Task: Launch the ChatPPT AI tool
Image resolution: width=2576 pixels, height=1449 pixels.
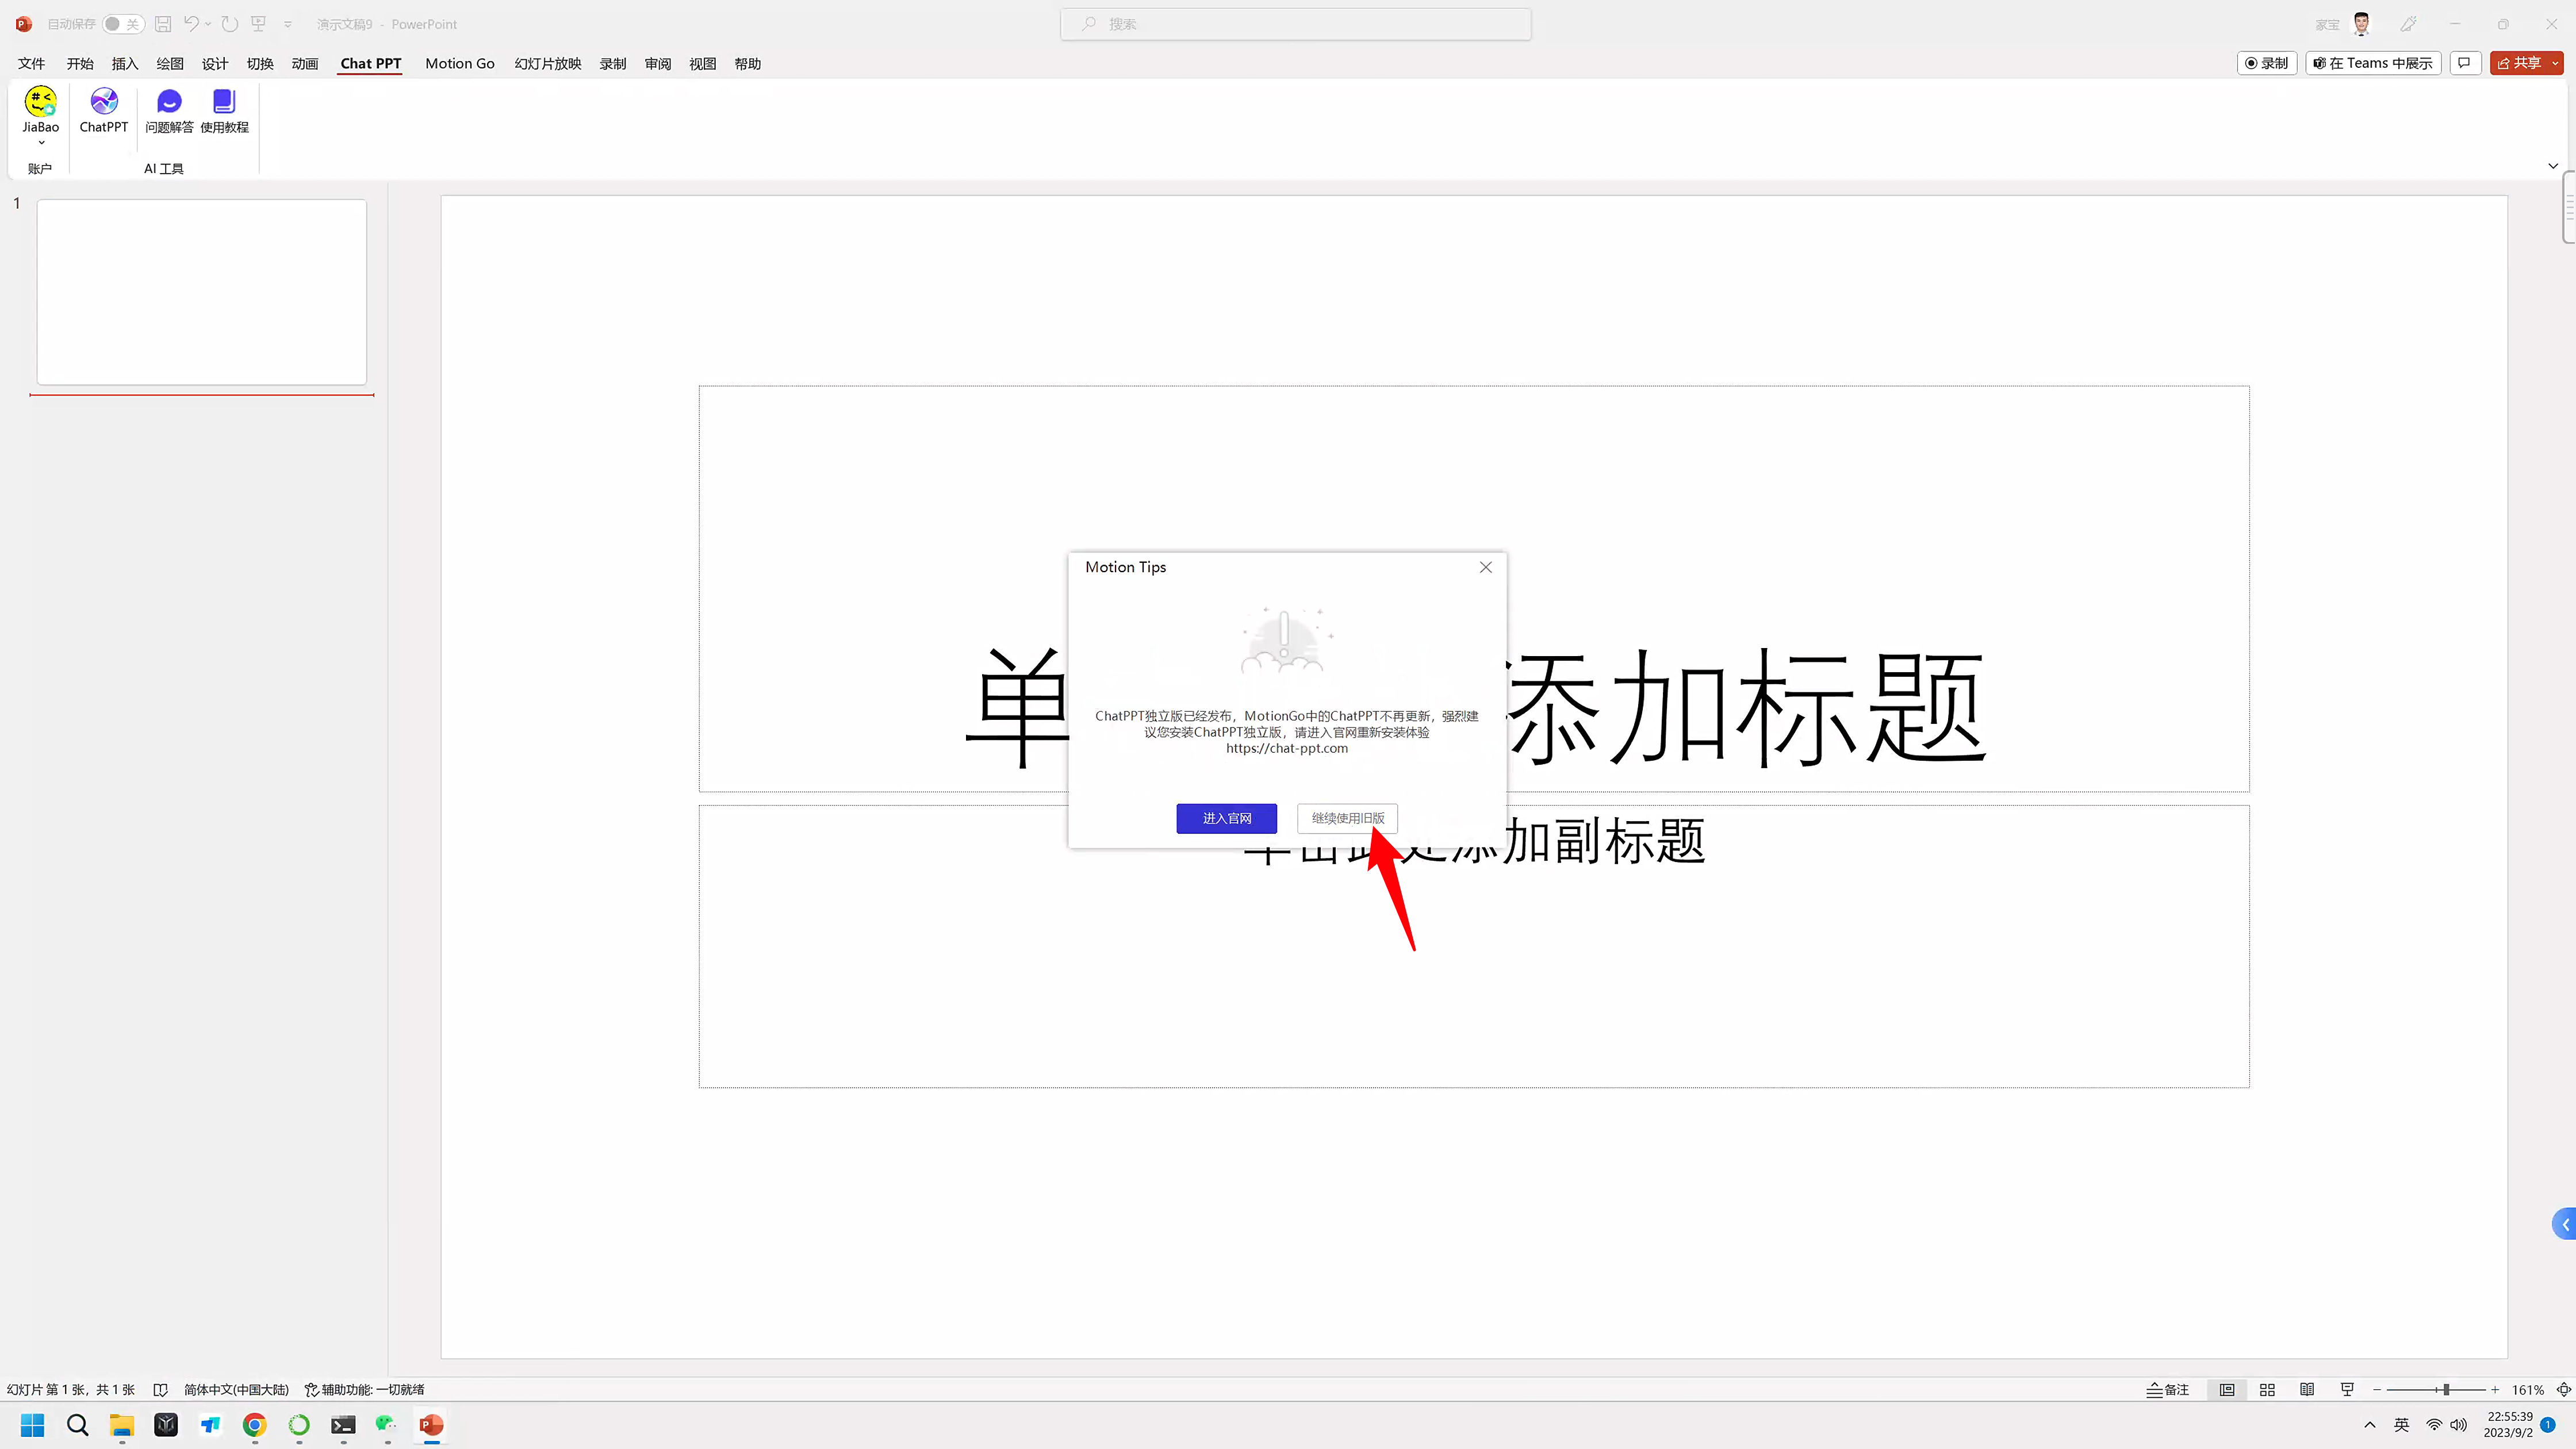Action: click(x=104, y=111)
